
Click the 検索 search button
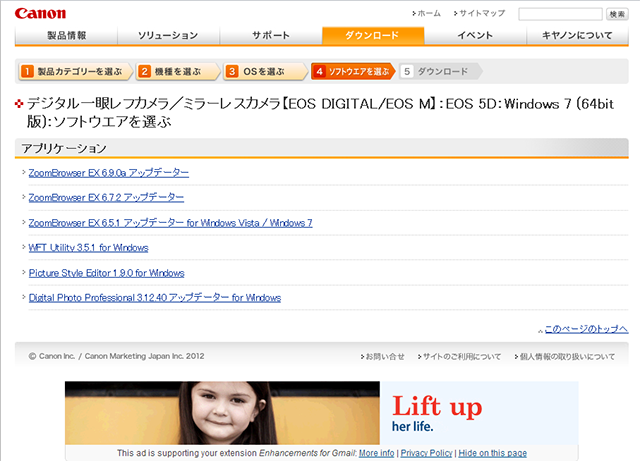pos(617,14)
